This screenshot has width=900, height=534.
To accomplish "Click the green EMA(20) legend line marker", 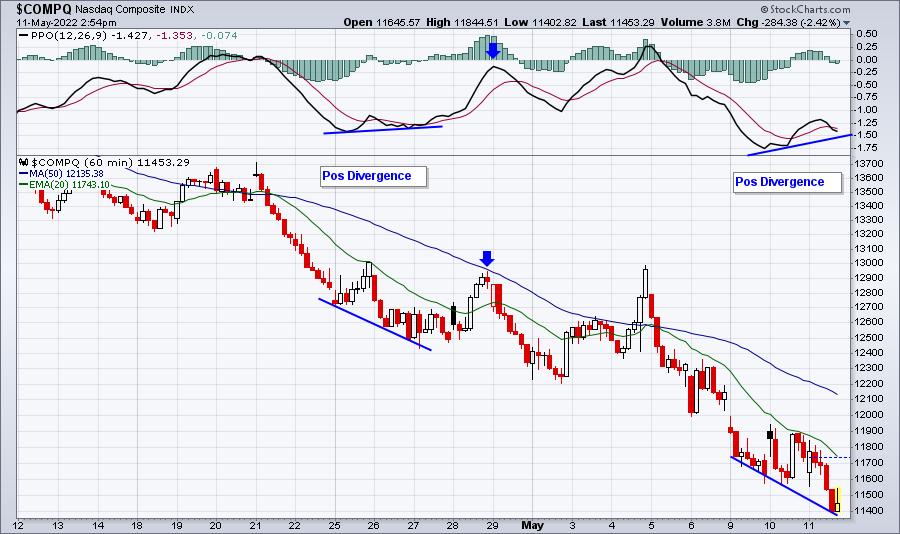I will [24, 184].
